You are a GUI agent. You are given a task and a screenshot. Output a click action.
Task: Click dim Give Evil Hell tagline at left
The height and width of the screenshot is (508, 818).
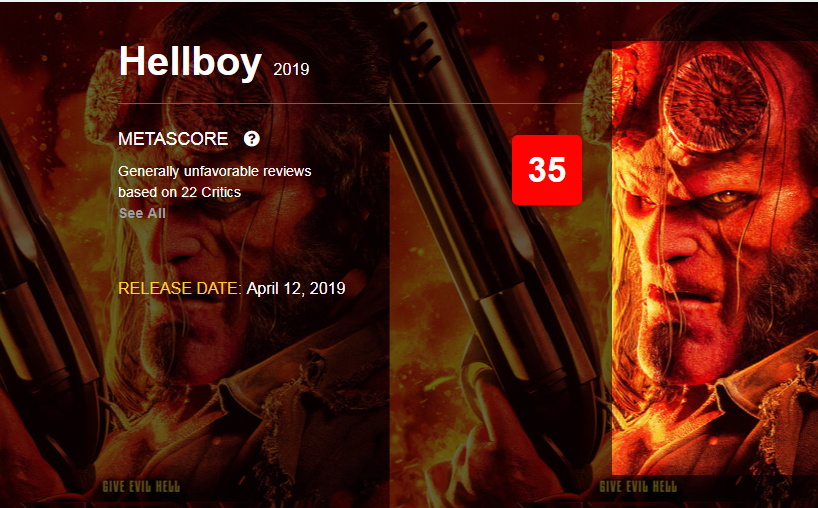pos(141,487)
